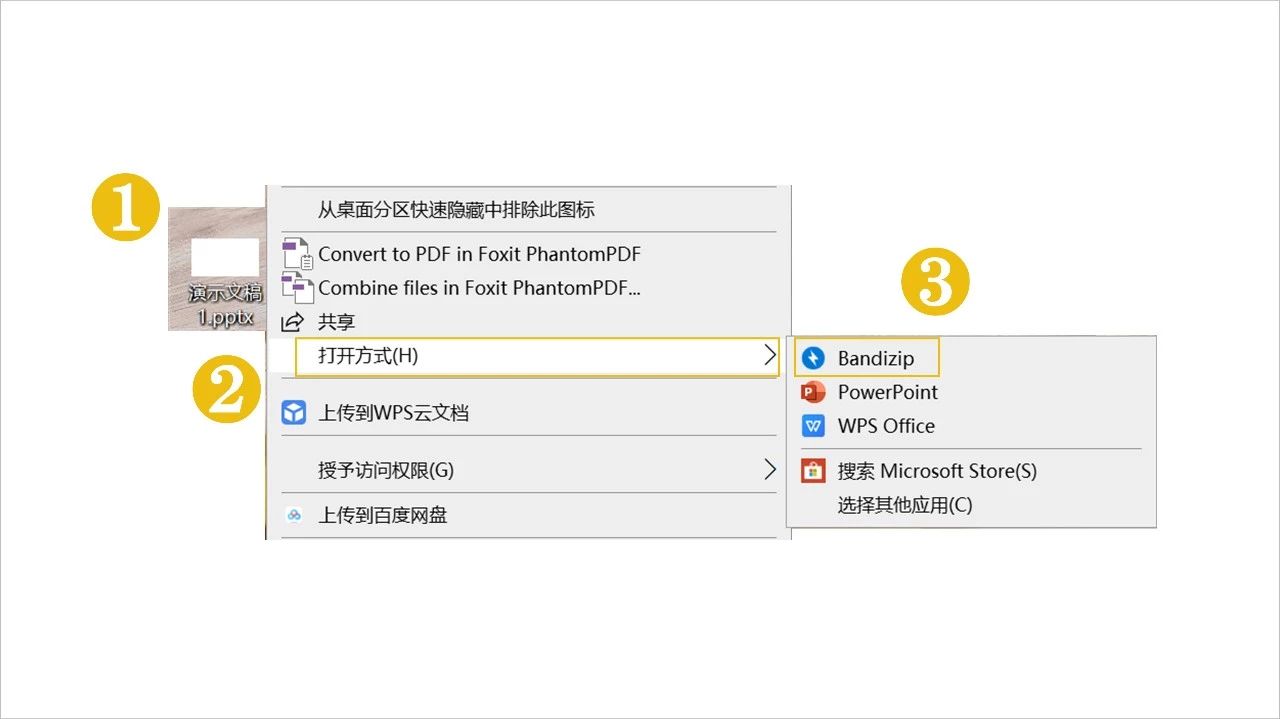Click the 百度网盘 cloud icon
This screenshot has width=1280, height=719.
(x=294, y=515)
